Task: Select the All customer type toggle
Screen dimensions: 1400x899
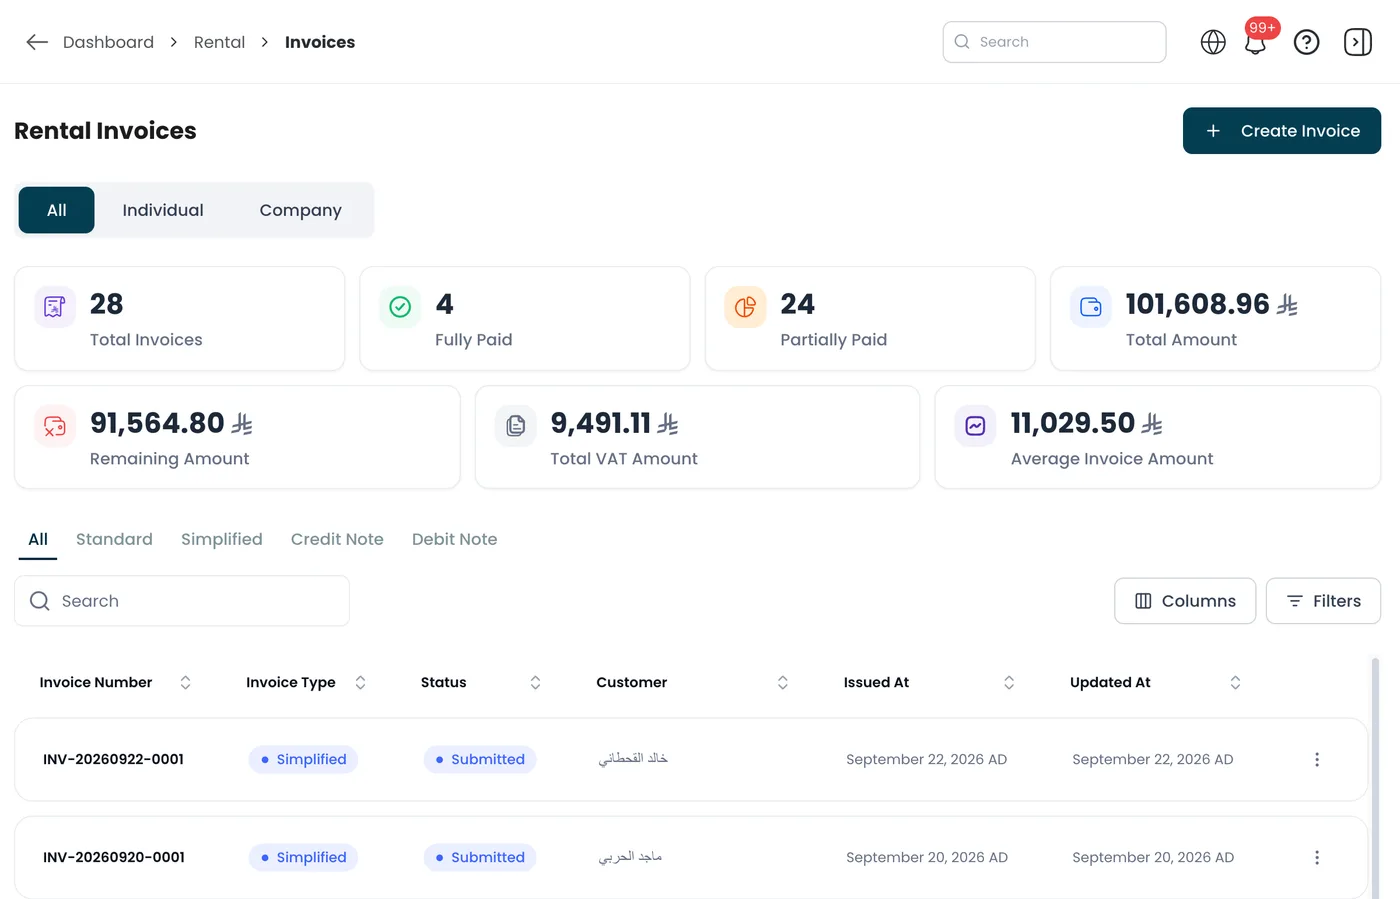Action: [57, 210]
